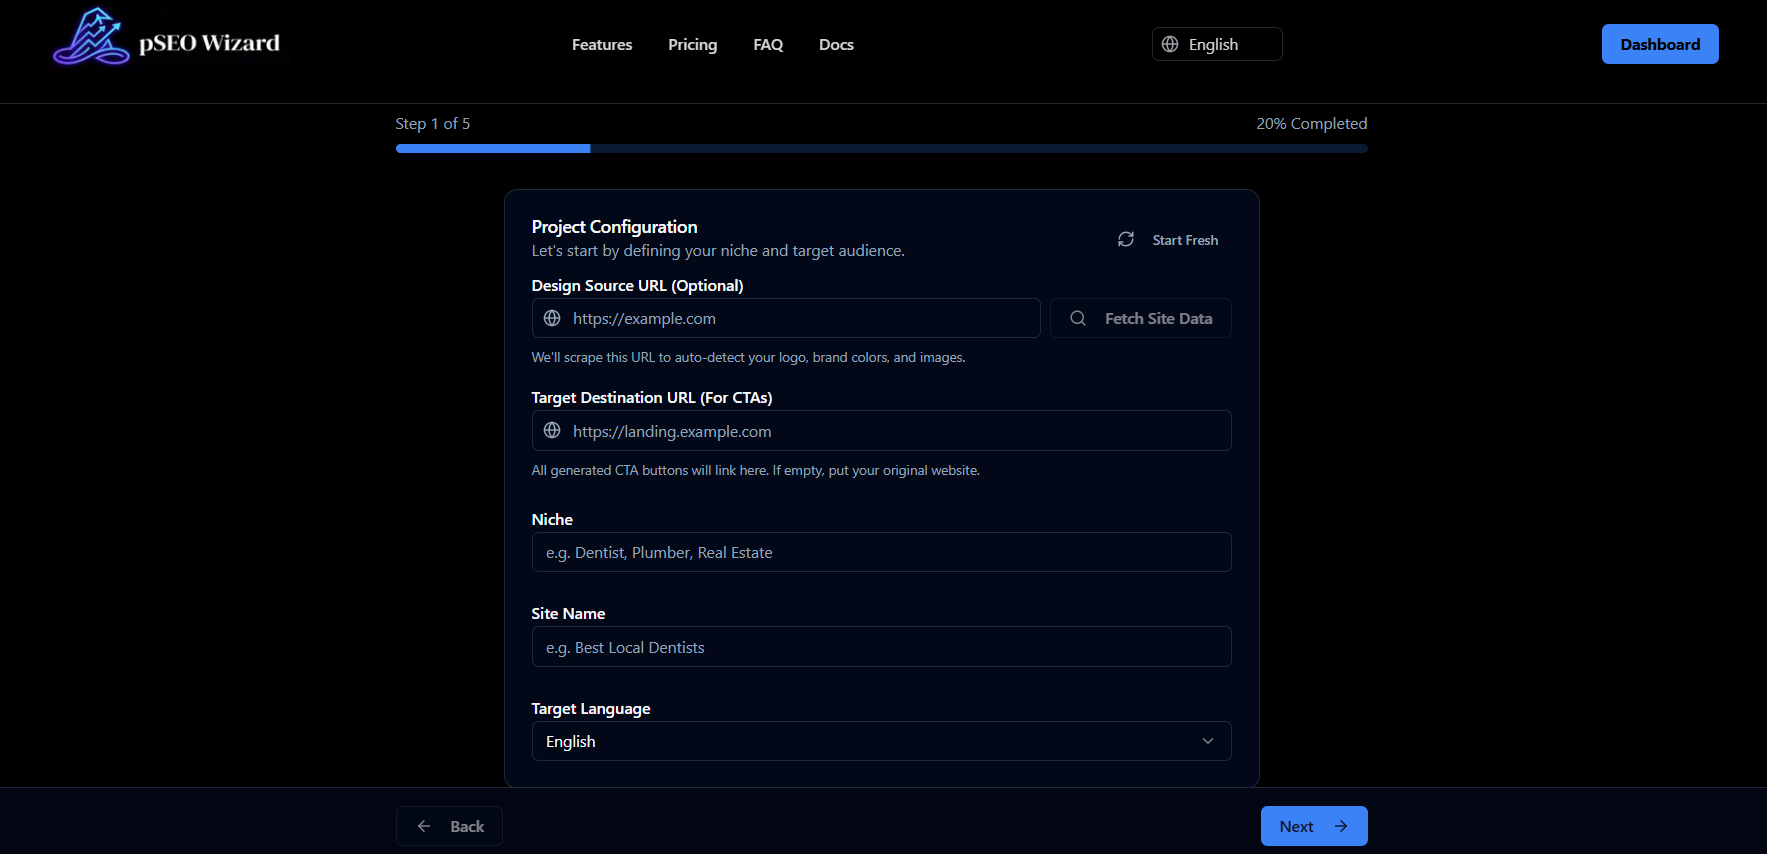Click into the Site Name field
Viewport: 1767px width, 854px height.
880,647
